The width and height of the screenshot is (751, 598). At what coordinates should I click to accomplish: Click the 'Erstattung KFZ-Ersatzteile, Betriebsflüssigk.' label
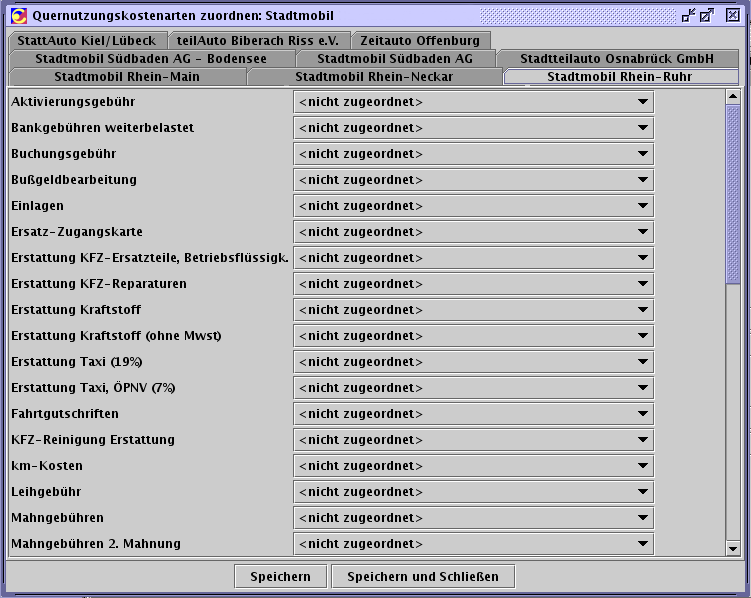tap(150, 258)
